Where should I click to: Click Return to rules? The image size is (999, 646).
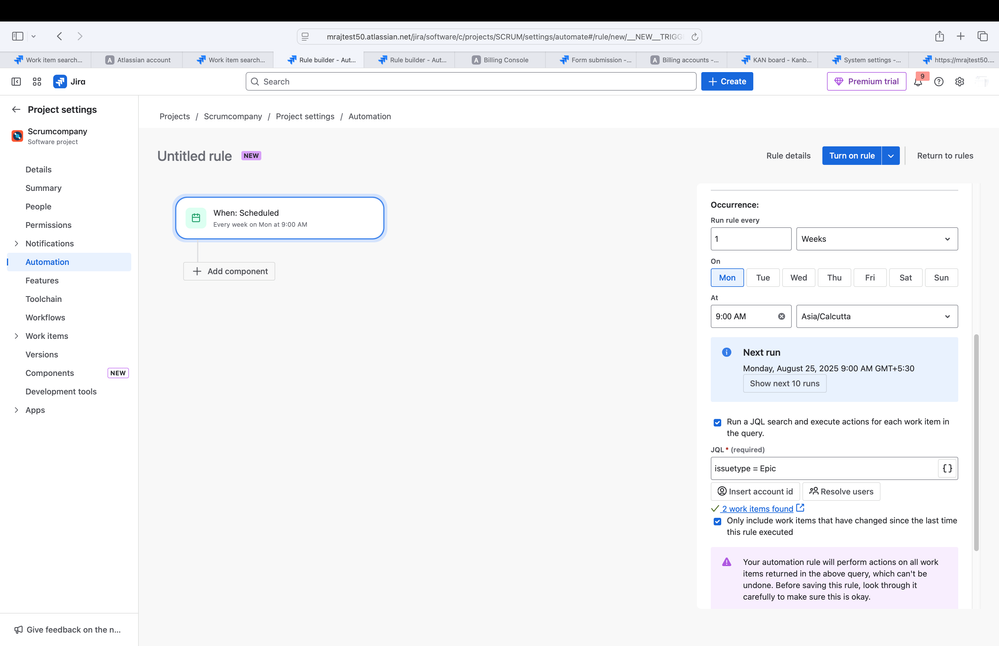945,155
